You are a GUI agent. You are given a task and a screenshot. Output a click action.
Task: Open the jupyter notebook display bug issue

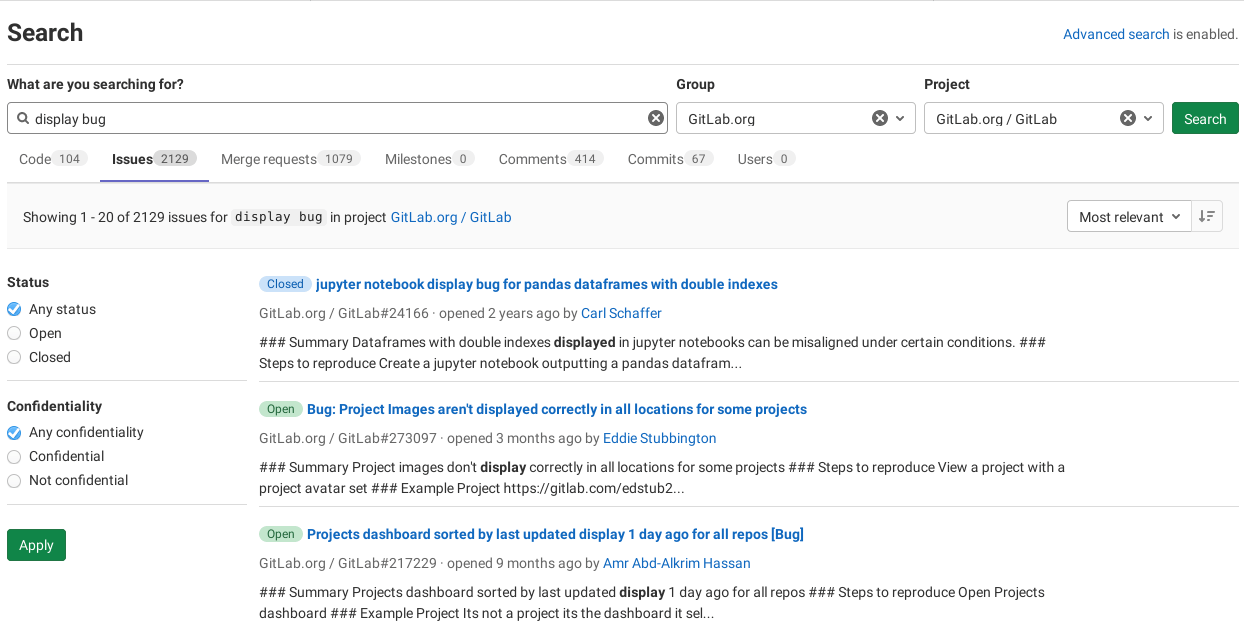pos(546,284)
